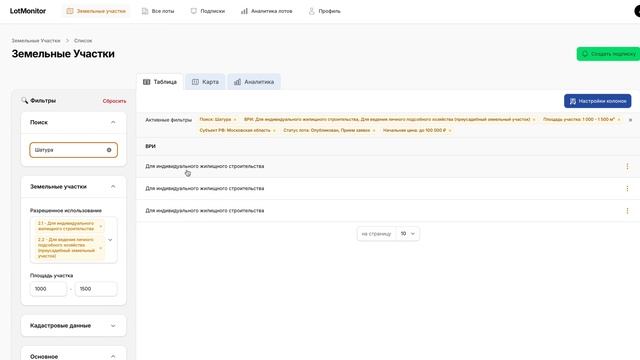The height and width of the screenshot is (360, 640).
Task: Click the Настройки колонок button
Action: click(598, 101)
